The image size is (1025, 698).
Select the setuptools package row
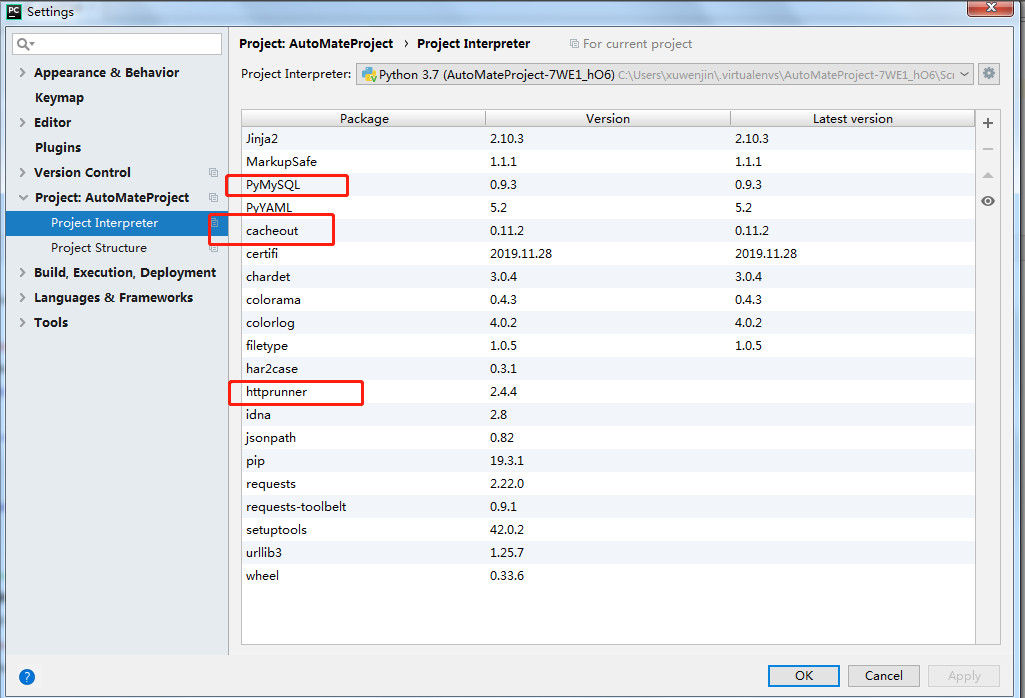click(x=608, y=529)
